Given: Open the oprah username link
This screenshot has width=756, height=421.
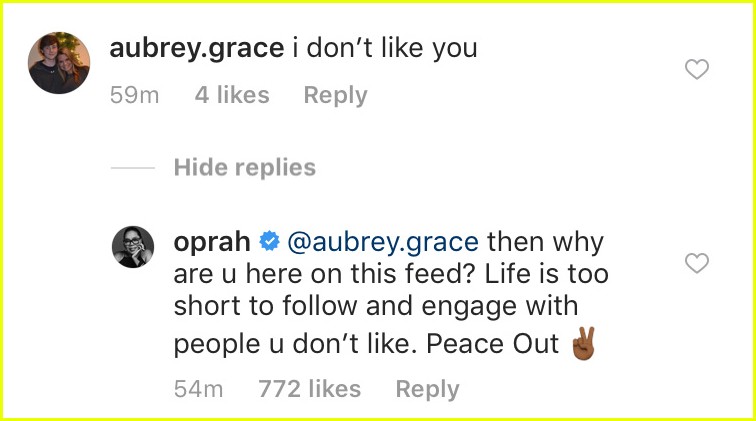Looking at the screenshot, I should [x=212, y=242].
